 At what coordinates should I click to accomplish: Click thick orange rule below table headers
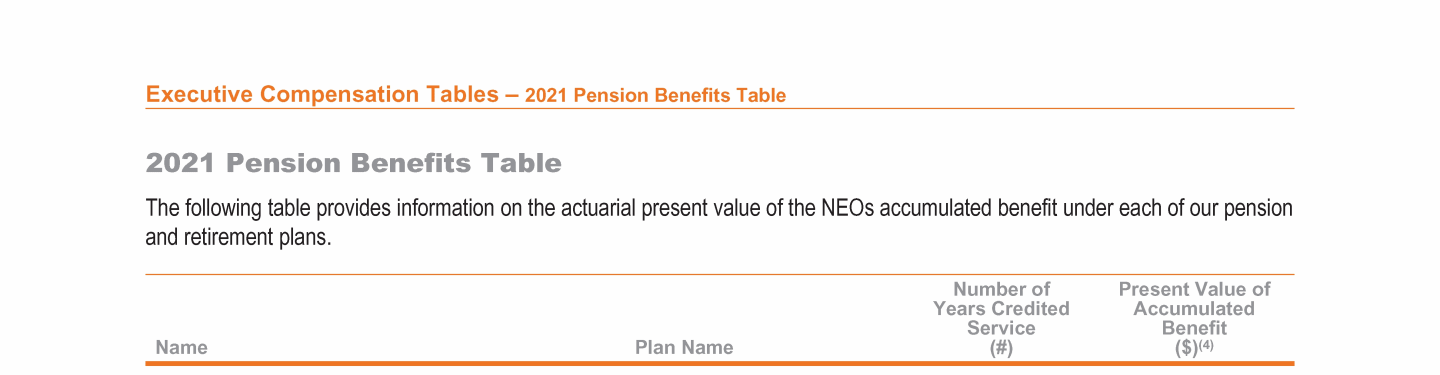[720, 363]
